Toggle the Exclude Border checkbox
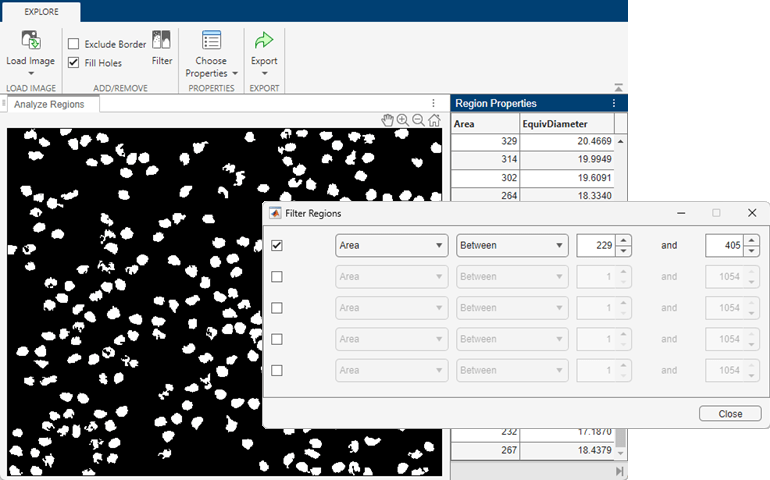The height and width of the screenshot is (480, 770). click(74, 44)
